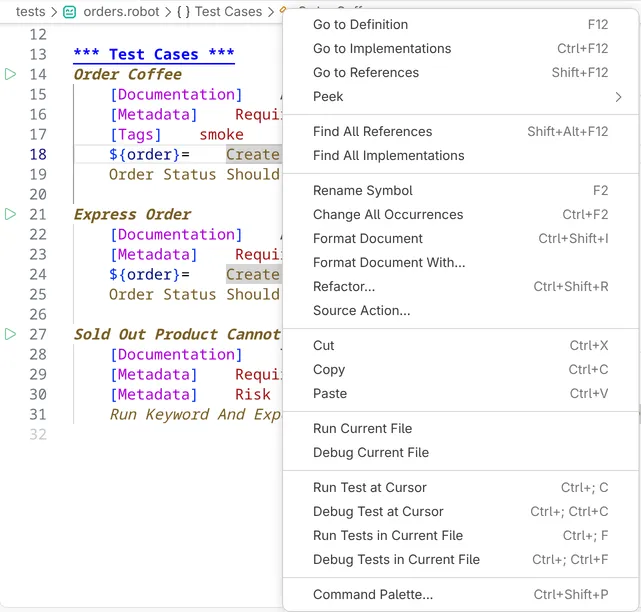Select Copy from context menu
The image size is (641, 612).
tap(461, 370)
